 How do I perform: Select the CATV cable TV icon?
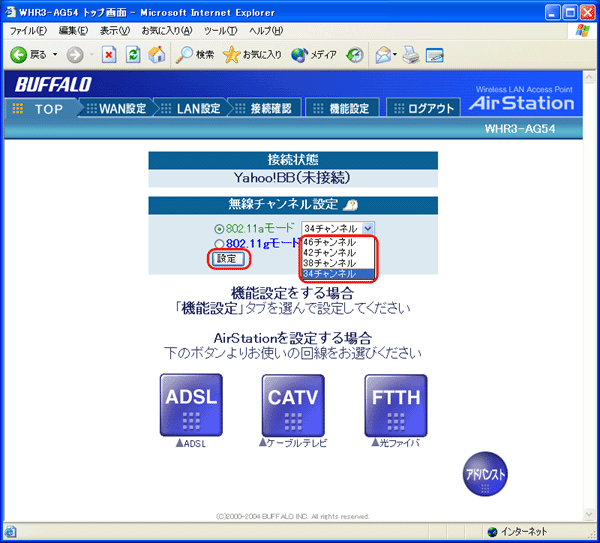[293, 405]
